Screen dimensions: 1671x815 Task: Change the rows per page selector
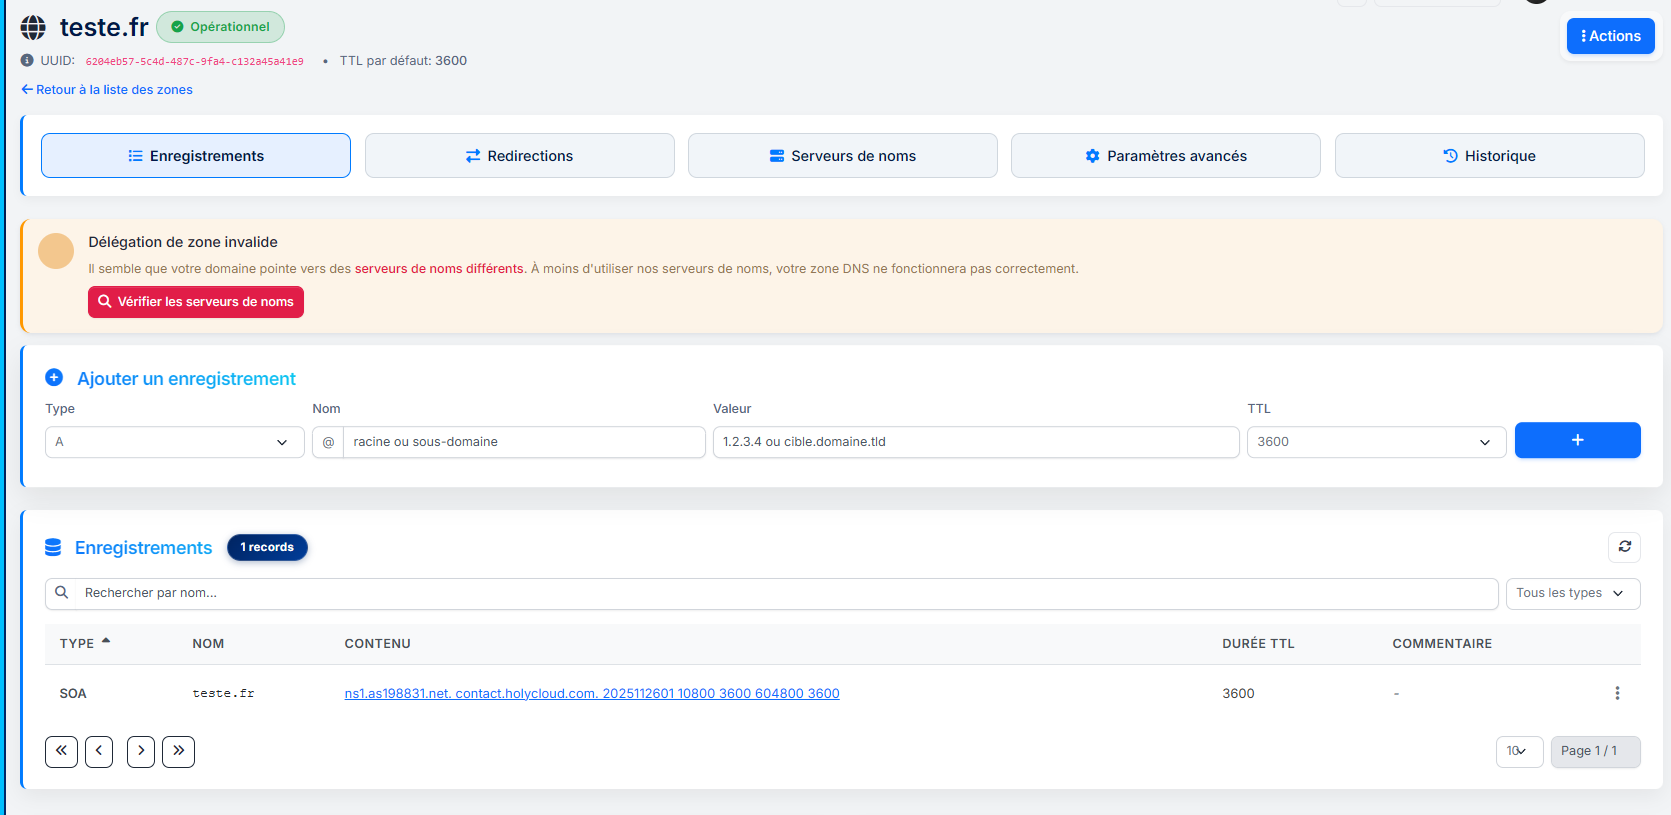tap(1518, 751)
